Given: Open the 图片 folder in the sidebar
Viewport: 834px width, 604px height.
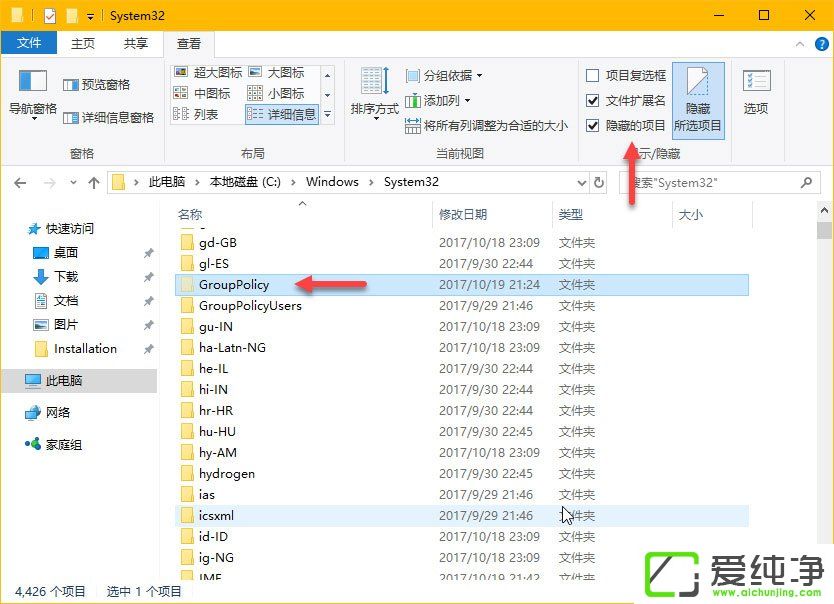Looking at the screenshot, I should pyautogui.click(x=63, y=324).
